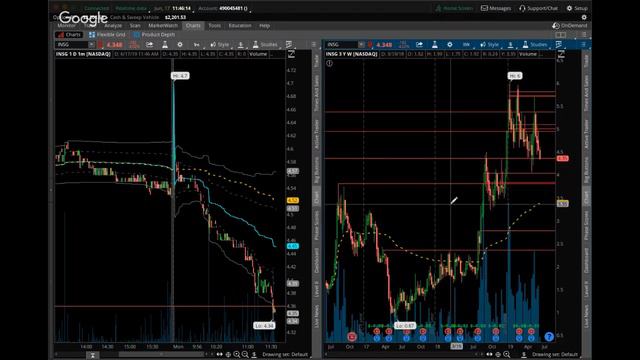Click leftmost red event marker on right chart

click(351, 337)
